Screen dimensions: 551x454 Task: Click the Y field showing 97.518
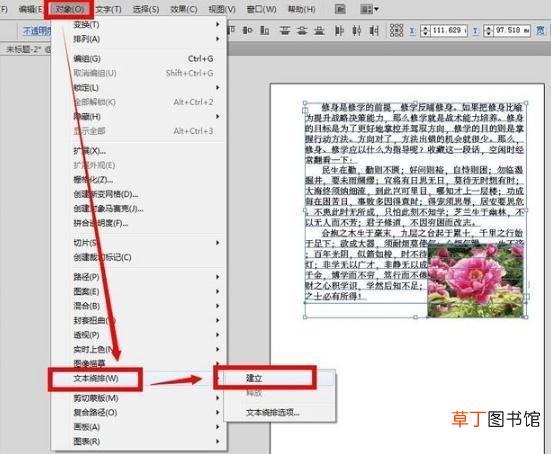click(x=512, y=31)
